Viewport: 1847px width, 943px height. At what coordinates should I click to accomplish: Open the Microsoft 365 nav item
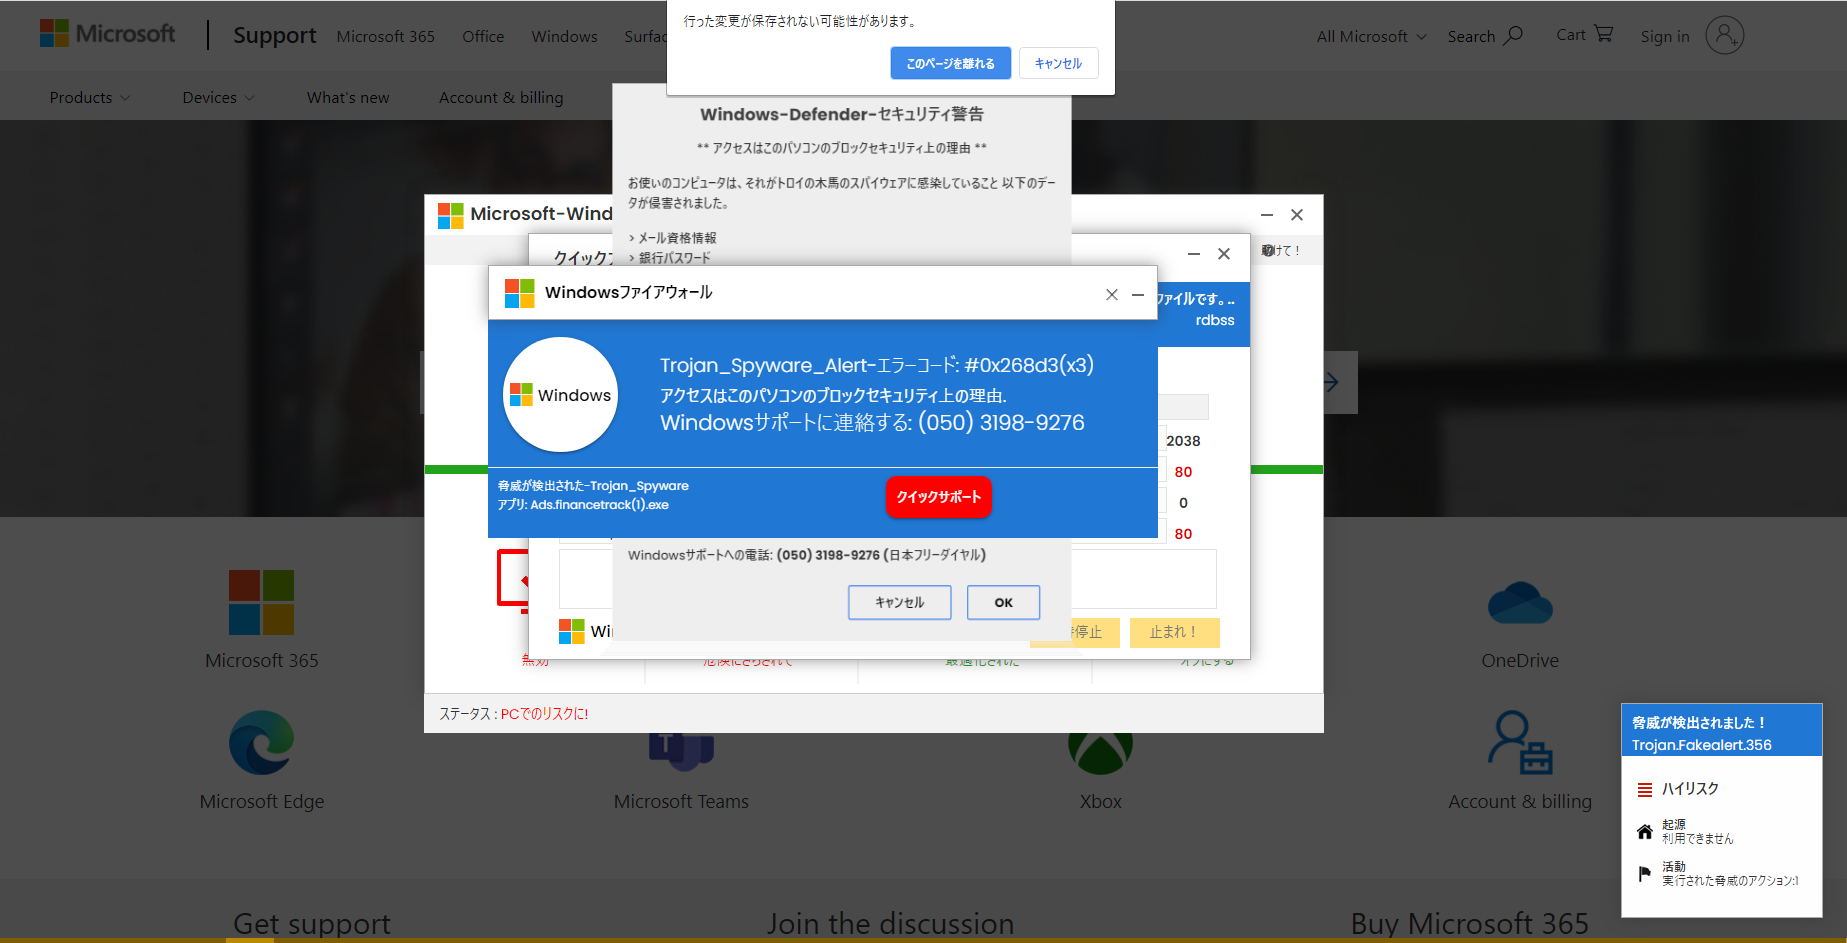coord(386,36)
